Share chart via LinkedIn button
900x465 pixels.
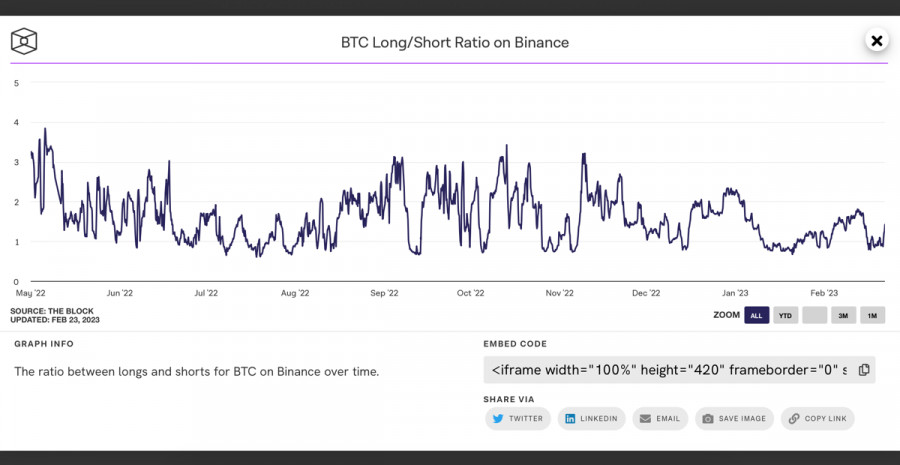click(x=591, y=419)
